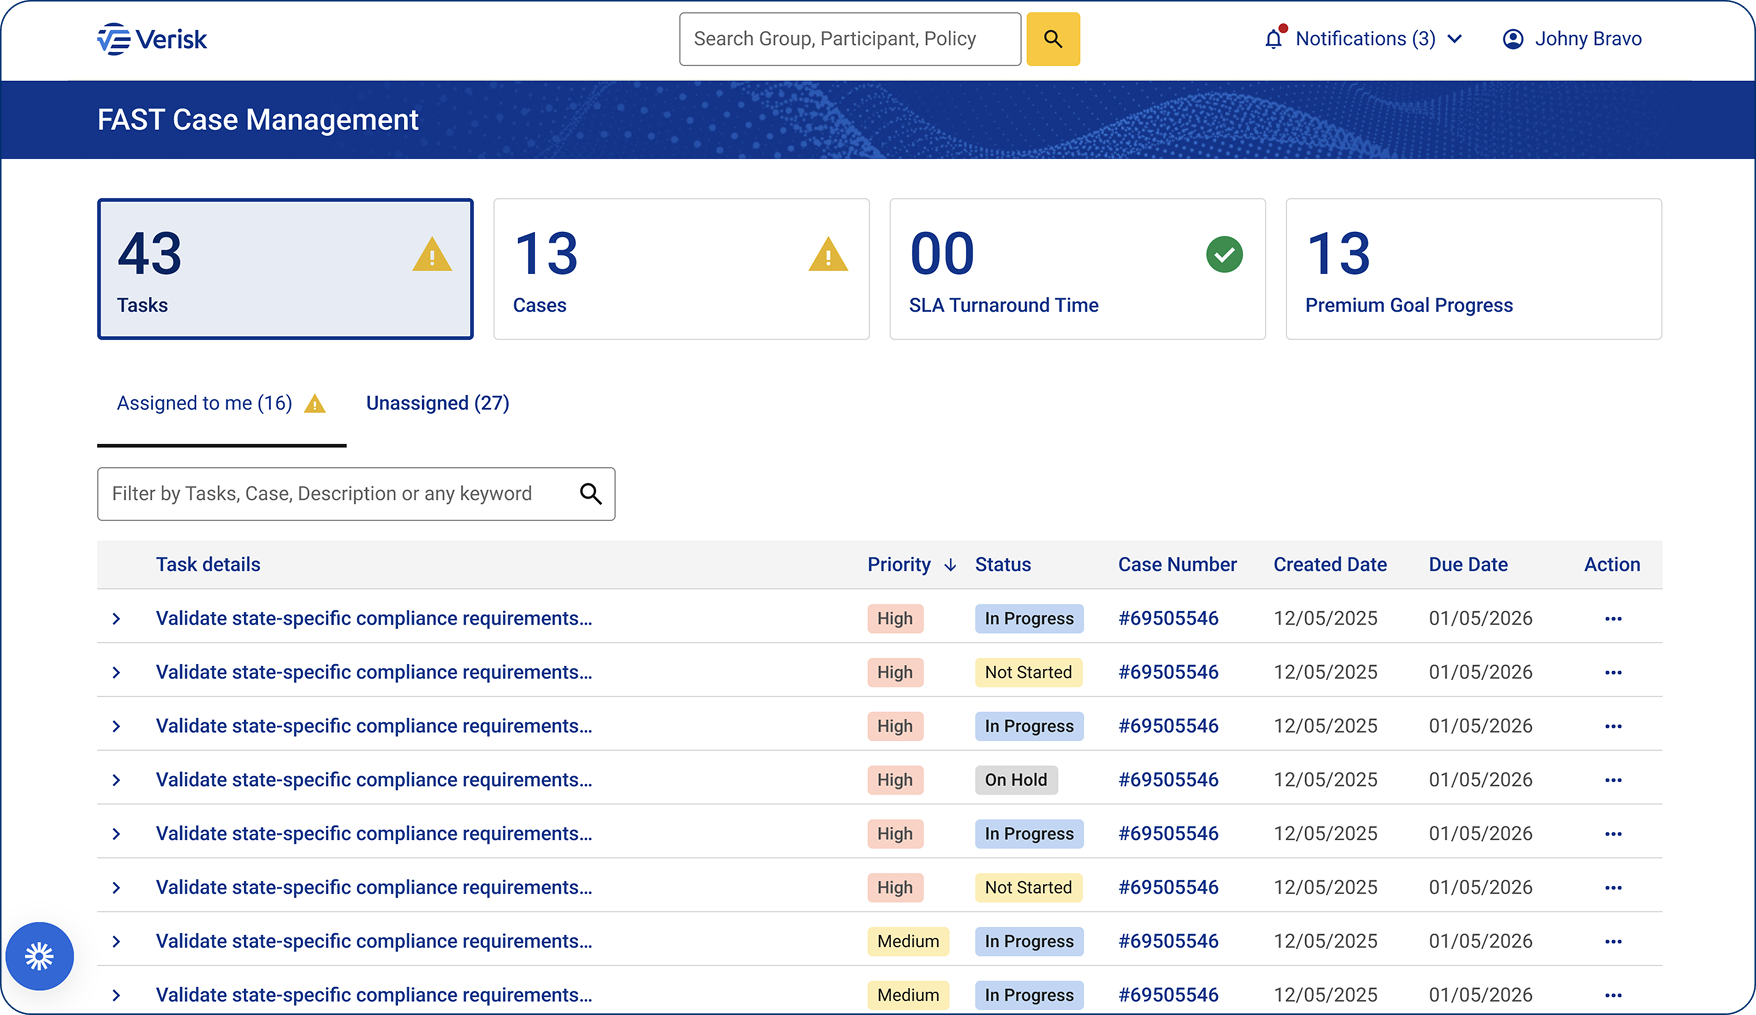1756x1015 pixels.
Task: Click the Status column header
Action: pyautogui.click(x=1003, y=565)
